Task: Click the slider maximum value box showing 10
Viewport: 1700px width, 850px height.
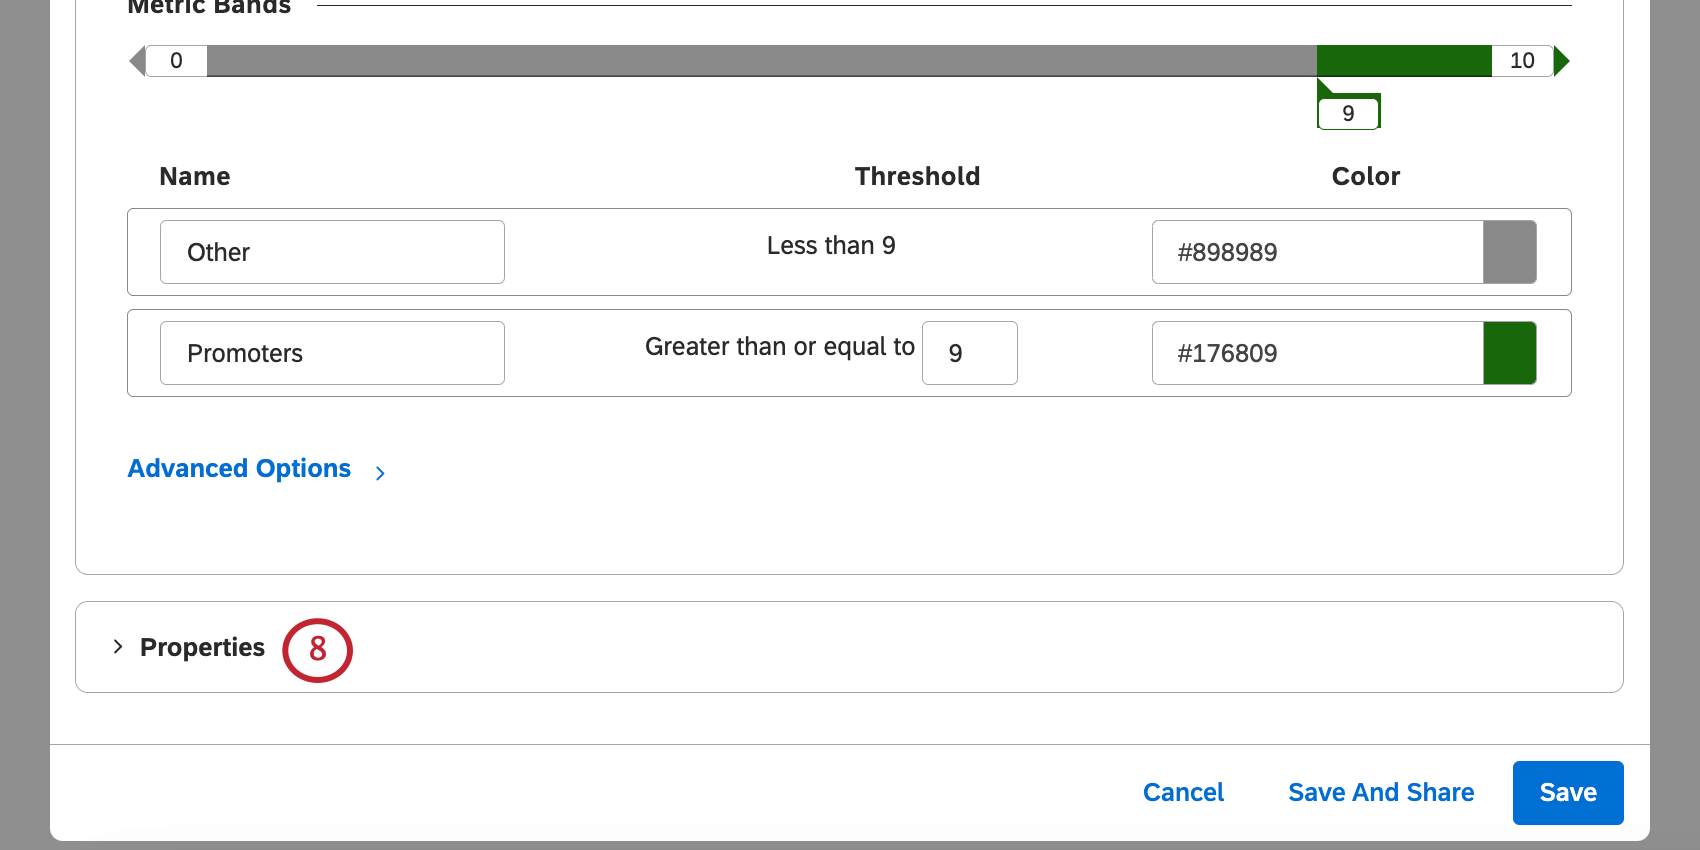Action: 1522,61
